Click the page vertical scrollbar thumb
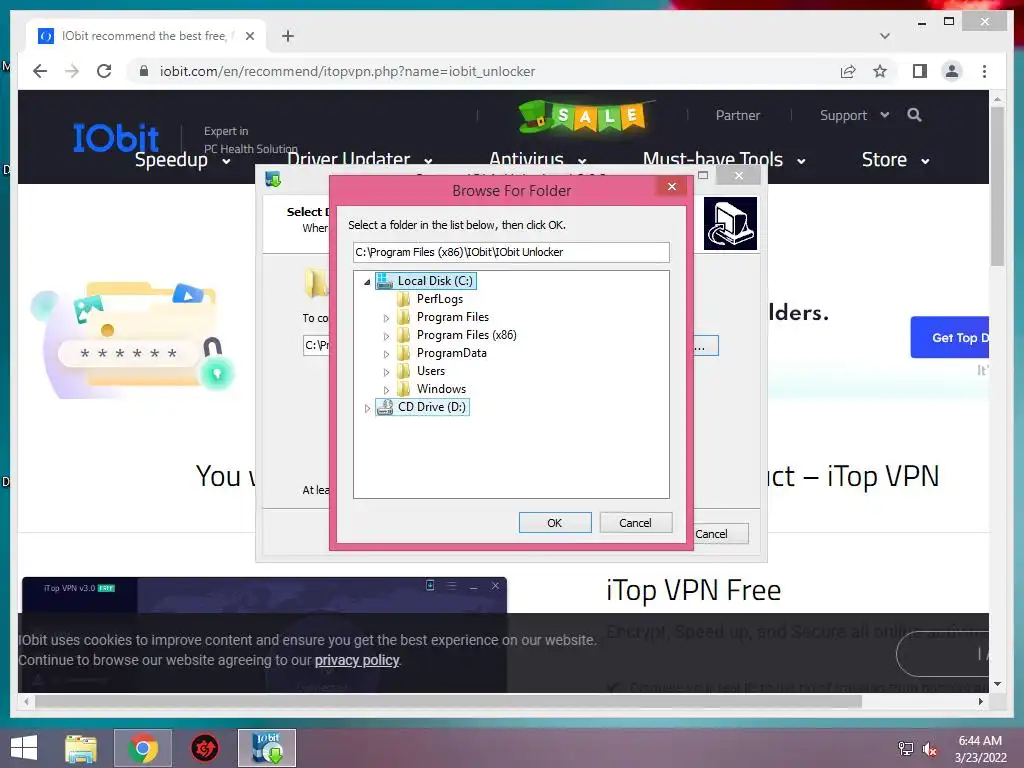The image size is (1024, 768). (997, 186)
